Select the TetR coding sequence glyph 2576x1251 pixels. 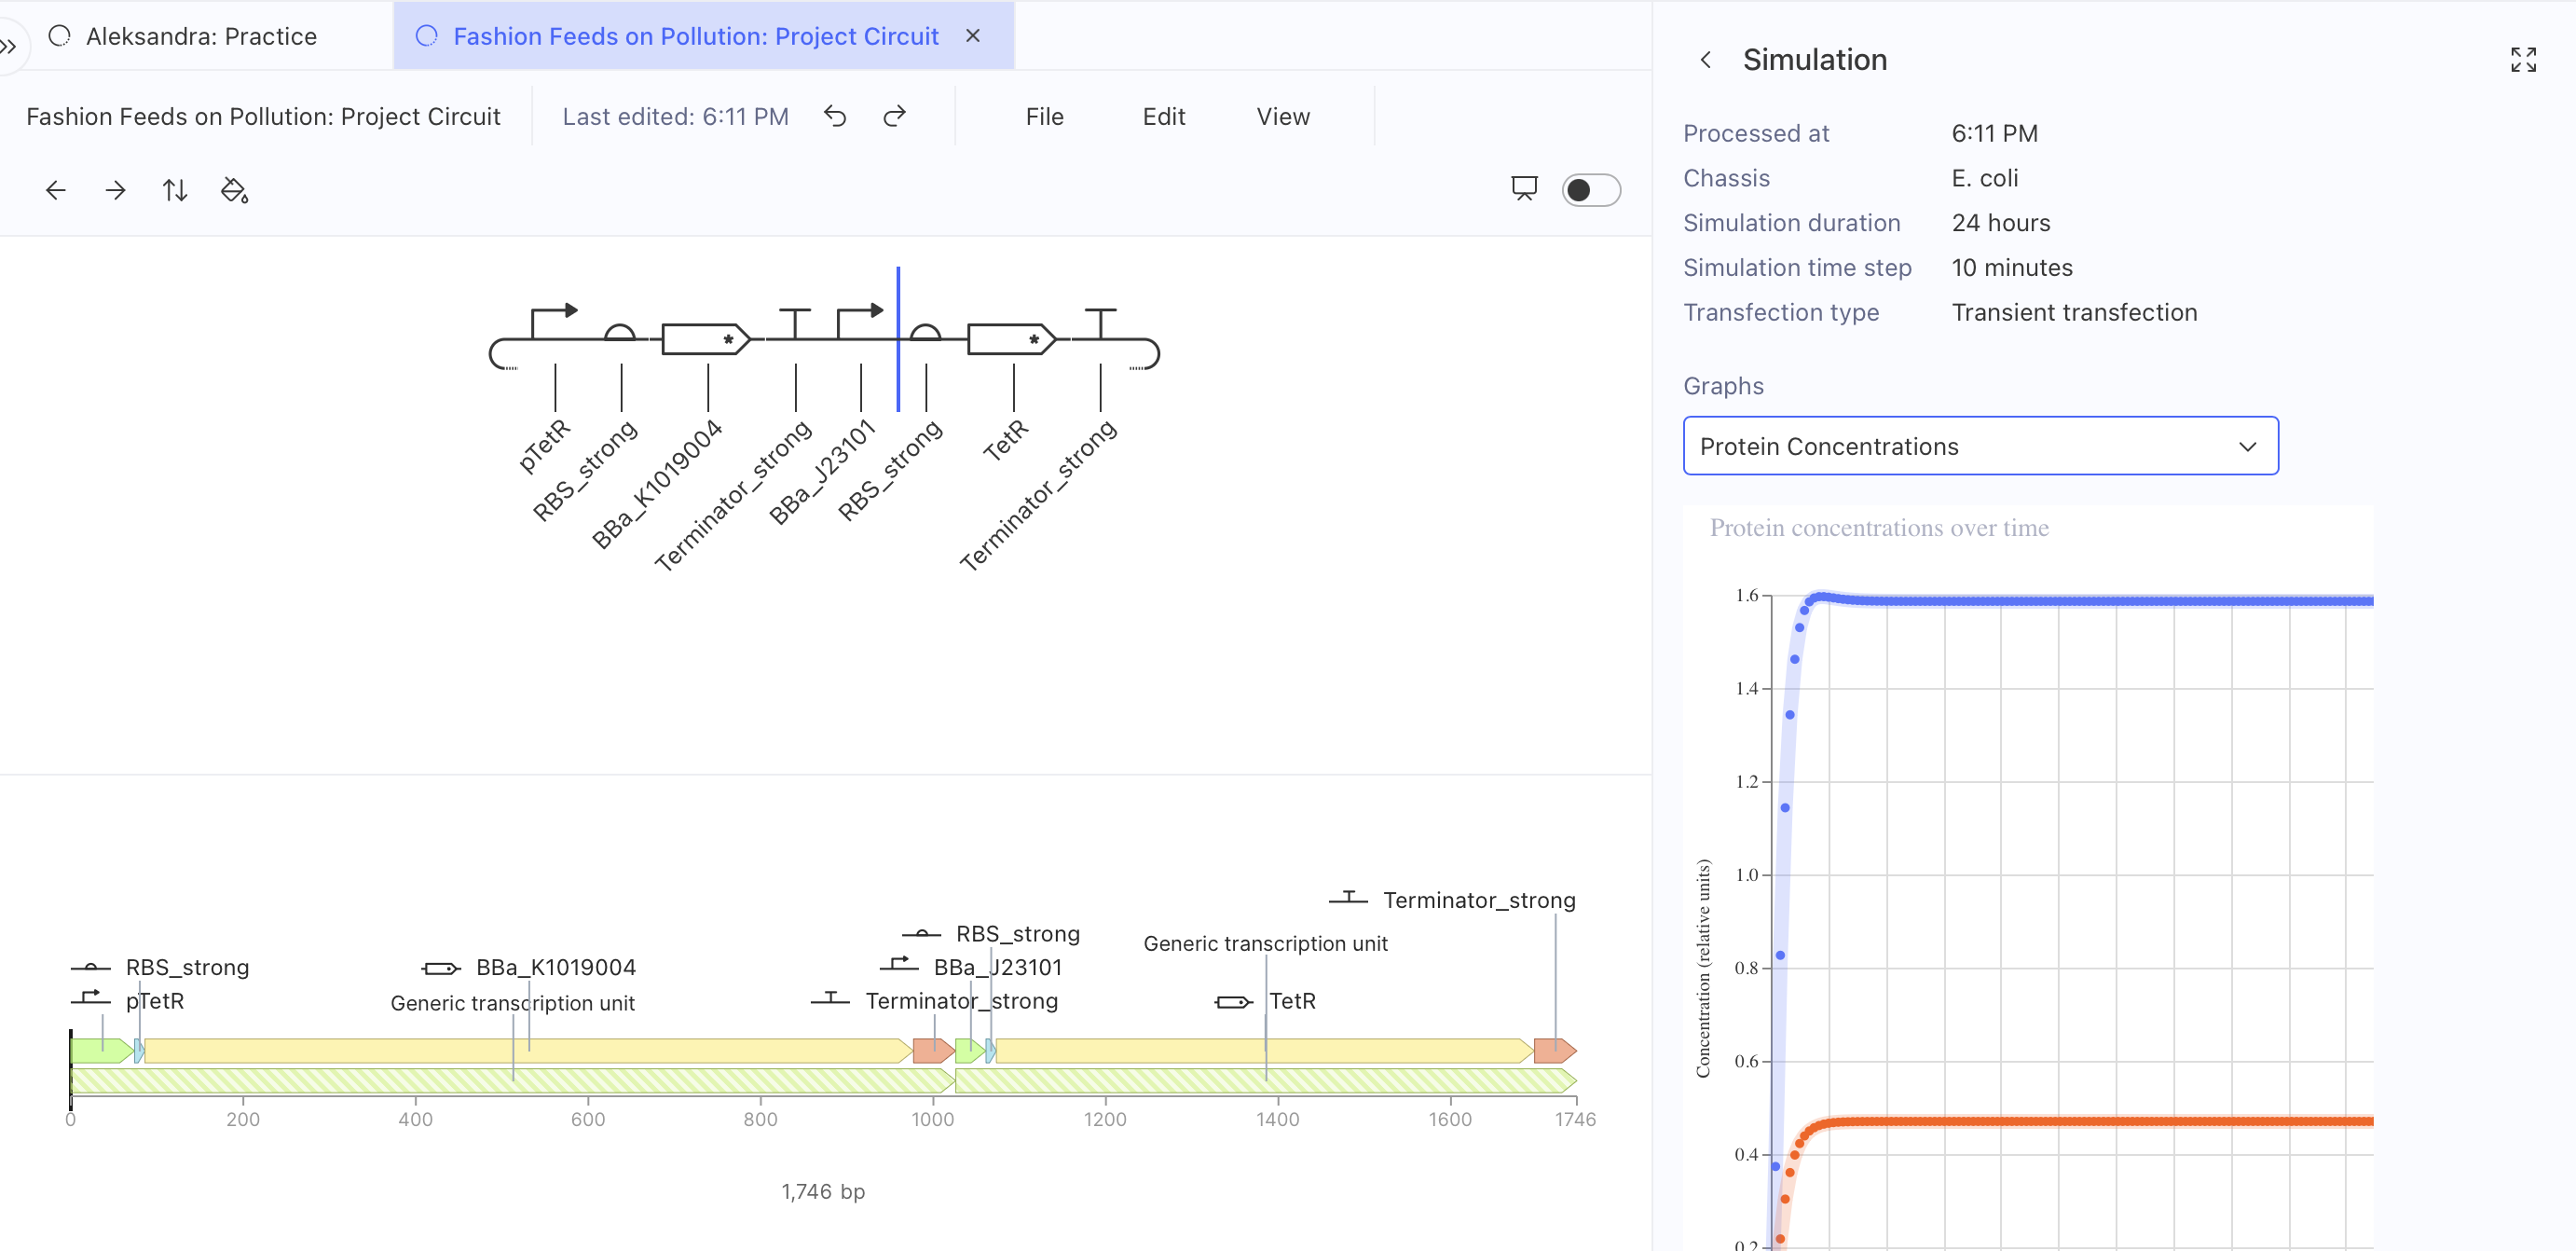click(1012, 339)
